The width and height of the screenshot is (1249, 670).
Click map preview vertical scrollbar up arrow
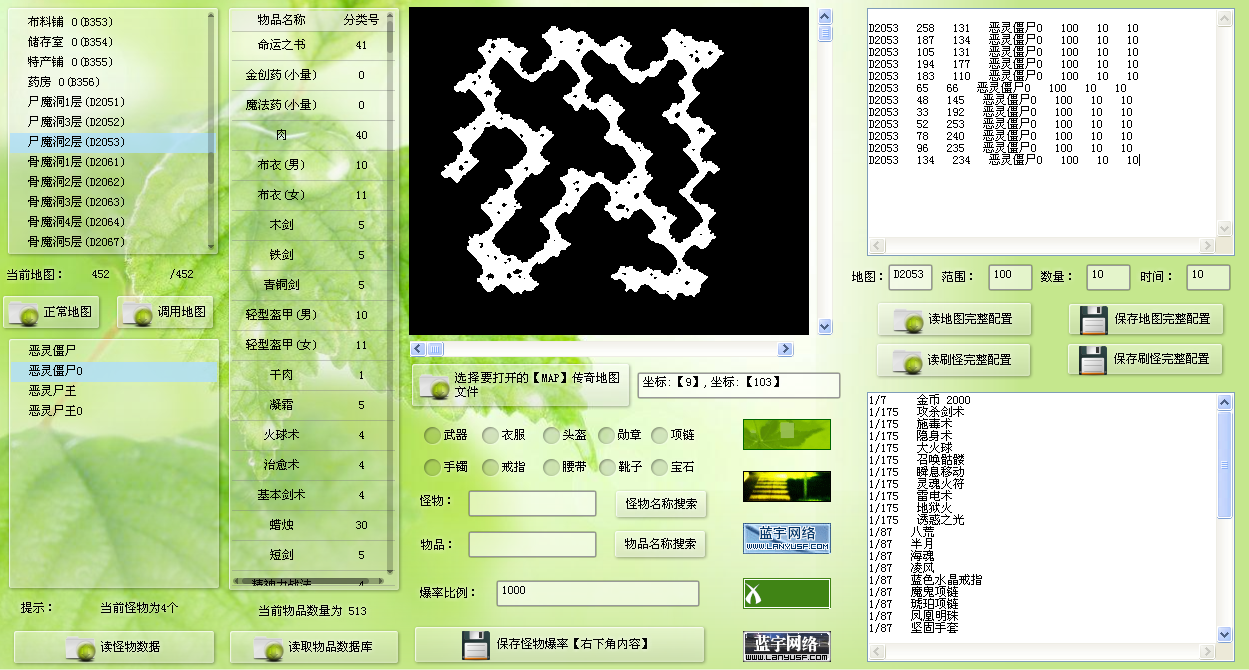point(825,16)
